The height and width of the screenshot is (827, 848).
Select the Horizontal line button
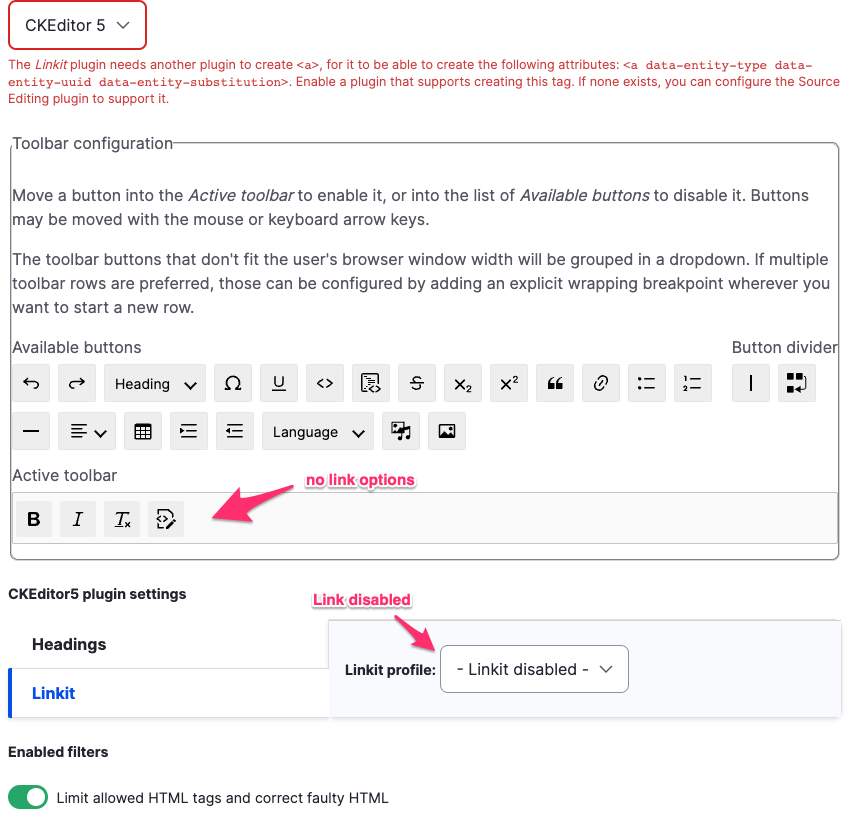[31, 431]
